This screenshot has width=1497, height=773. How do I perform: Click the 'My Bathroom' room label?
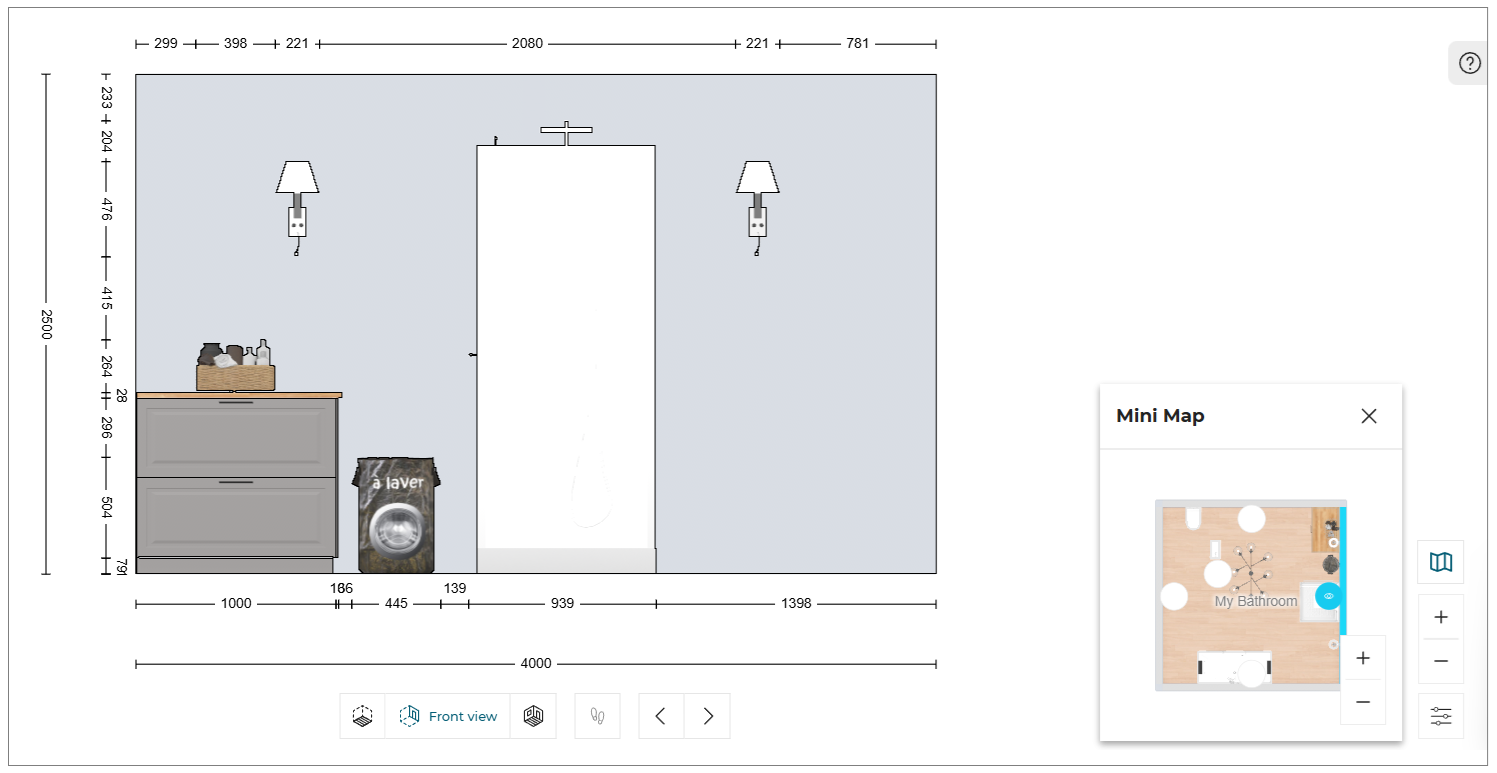(1256, 601)
